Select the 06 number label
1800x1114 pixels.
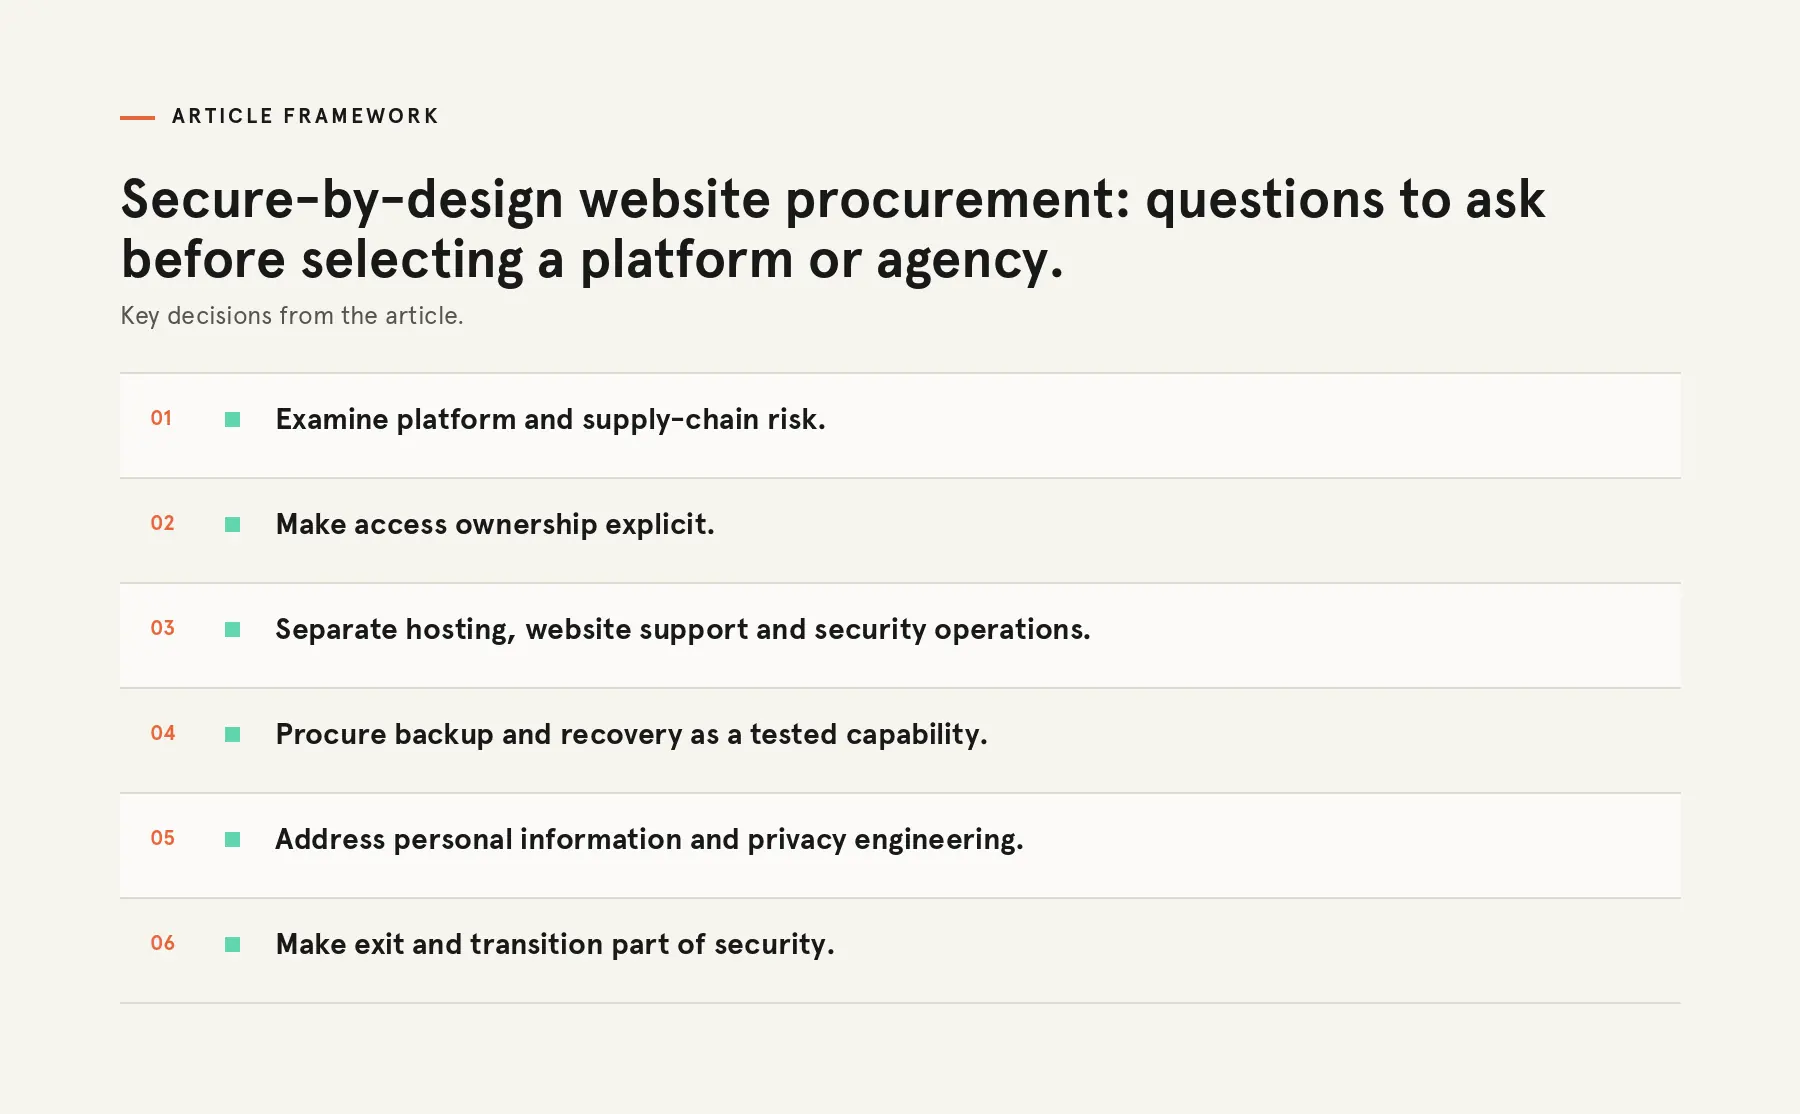[x=162, y=943]
